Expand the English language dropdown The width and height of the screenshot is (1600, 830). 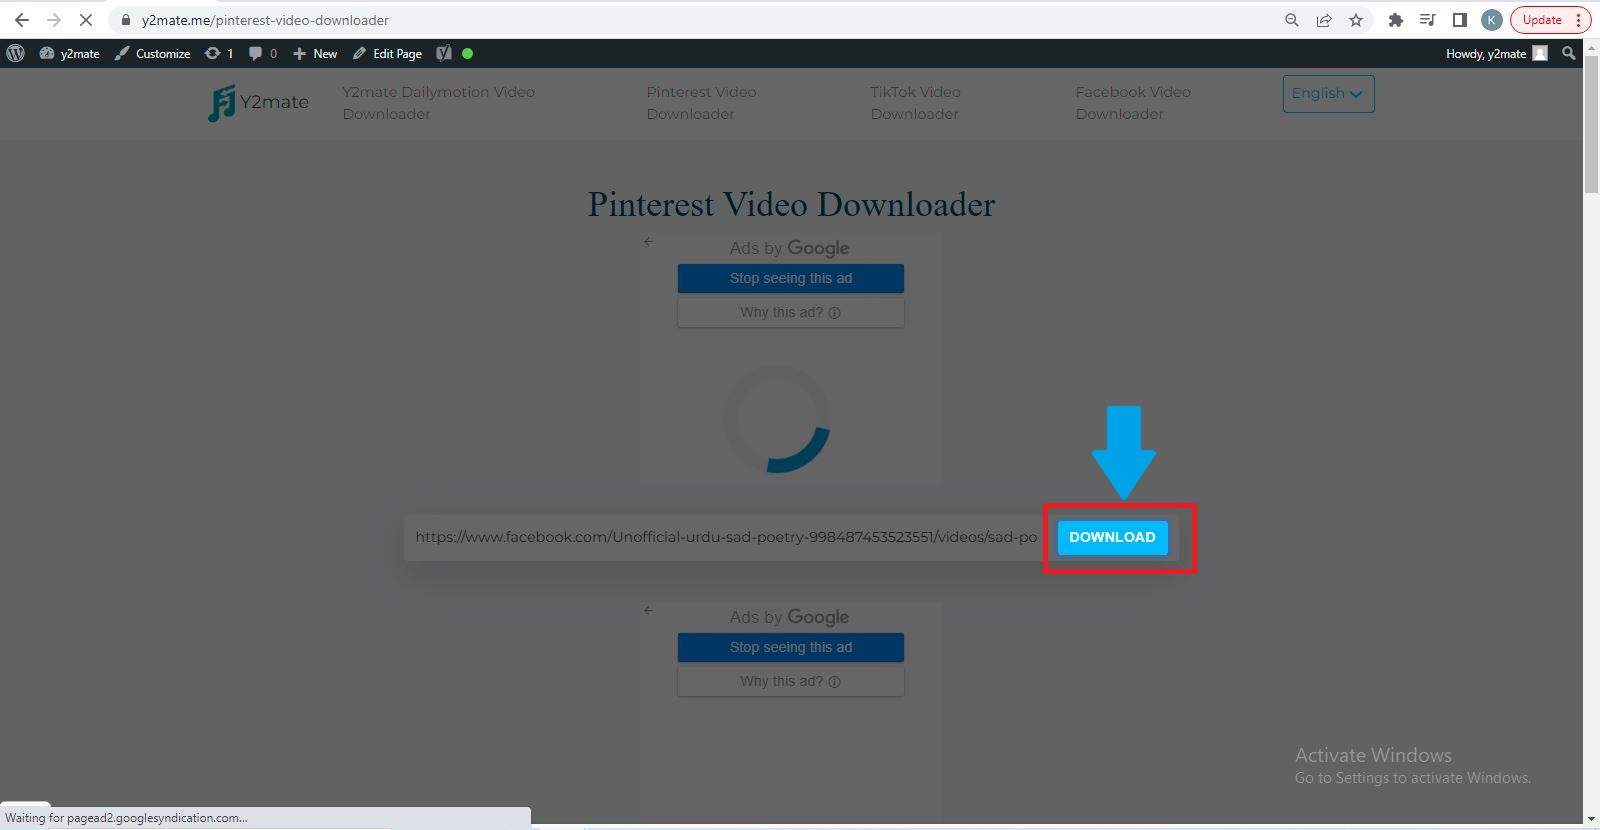(x=1328, y=93)
